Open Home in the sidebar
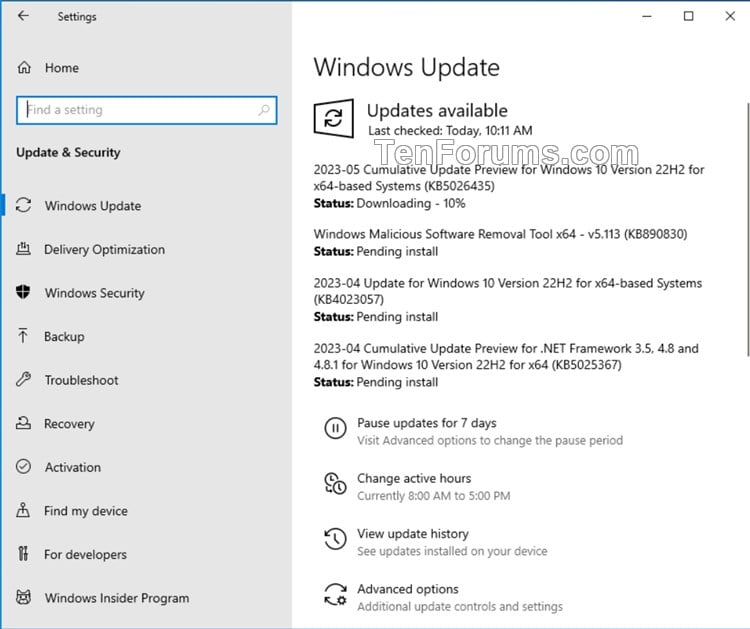750x629 pixels. click(x=62, y=68)
